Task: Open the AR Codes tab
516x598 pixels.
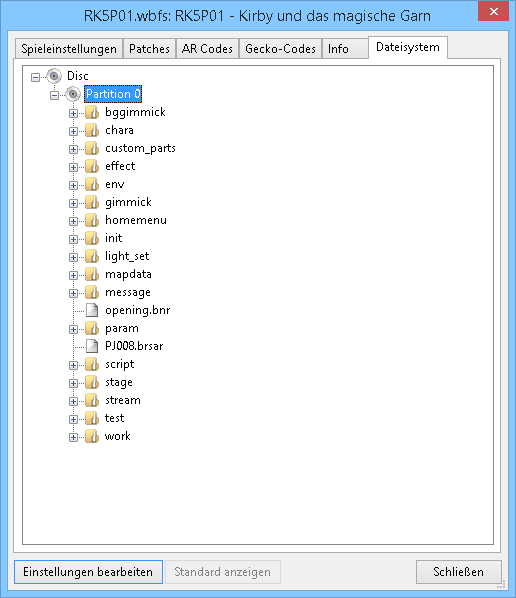Action: (x=207, y=49)
